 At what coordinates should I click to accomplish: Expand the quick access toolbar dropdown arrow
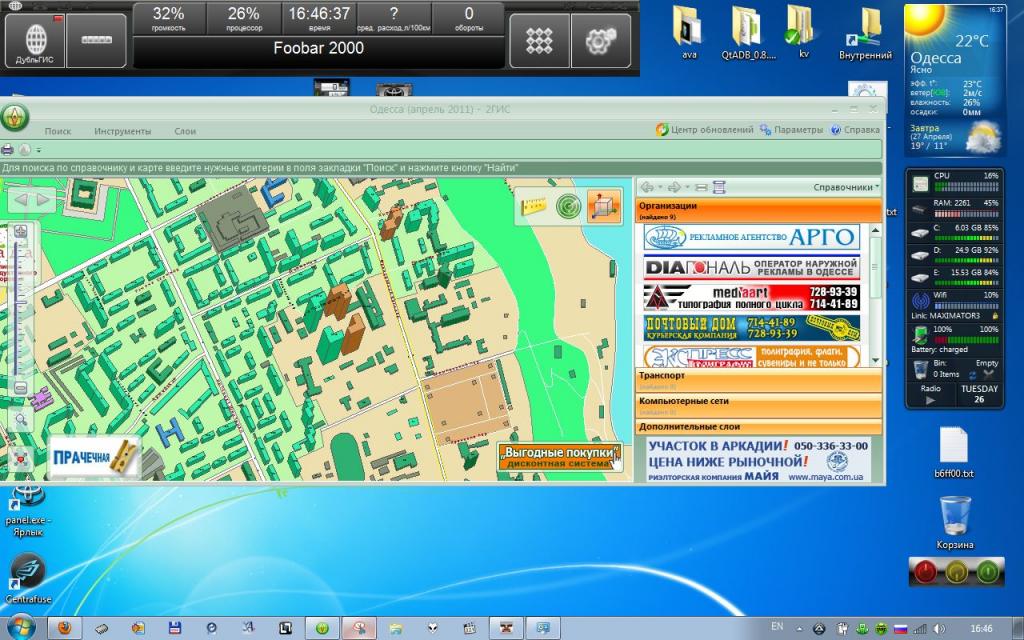(39, 150)
